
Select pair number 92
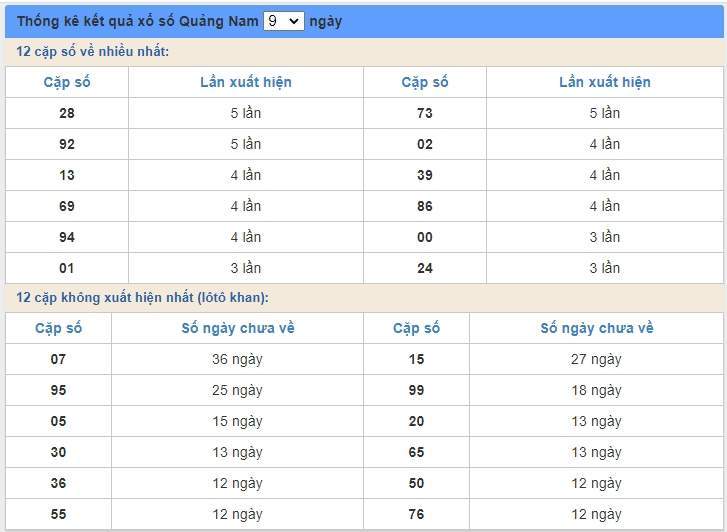pyautogui.click(x=67, y=144)
